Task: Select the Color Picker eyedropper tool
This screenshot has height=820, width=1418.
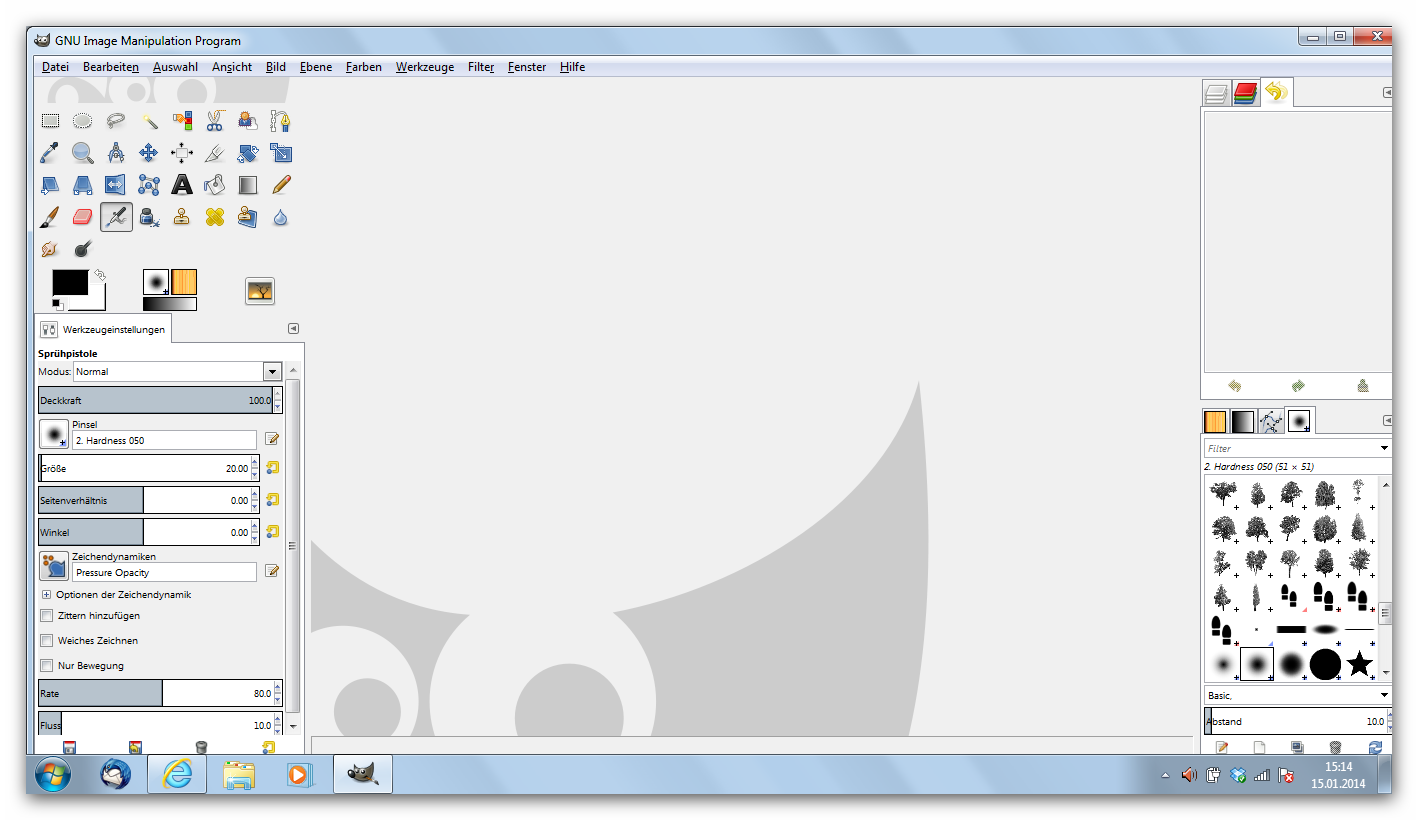Action: (x=50, y=153)
